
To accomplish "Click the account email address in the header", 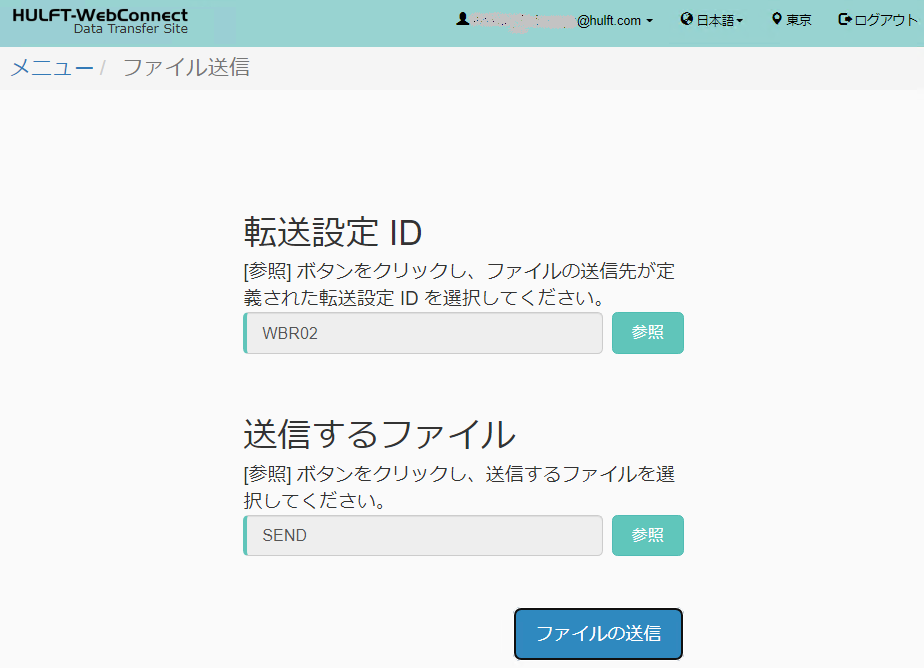I will click(x=550, y=20).
